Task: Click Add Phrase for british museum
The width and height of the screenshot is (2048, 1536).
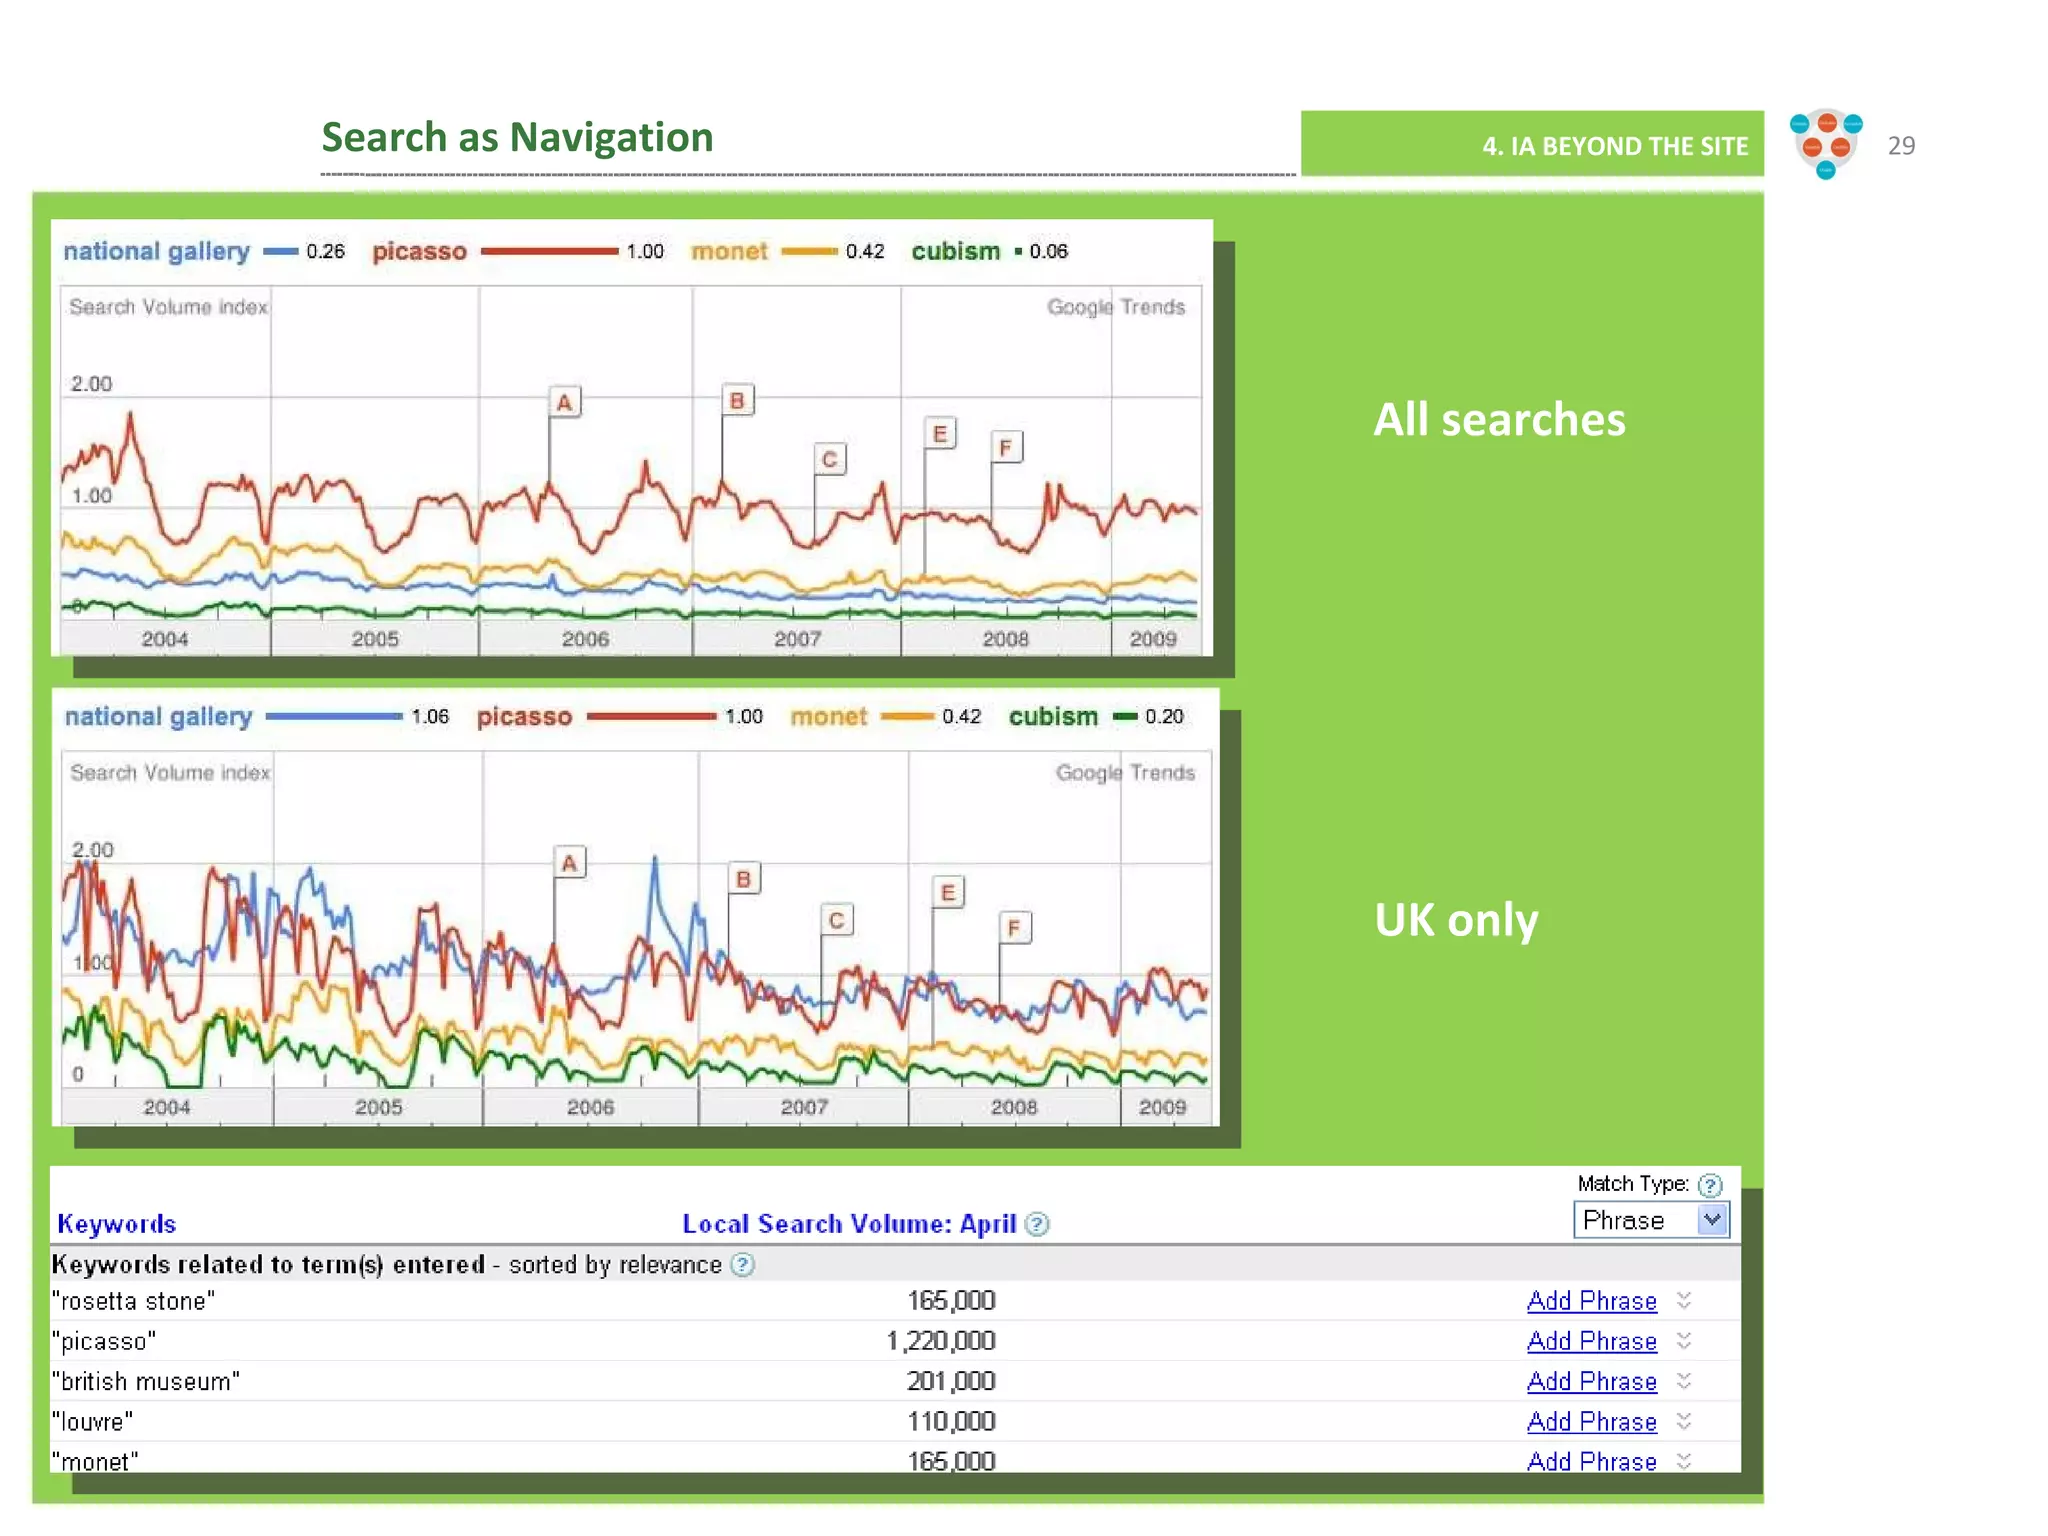Action: tap(1592, 1381)
